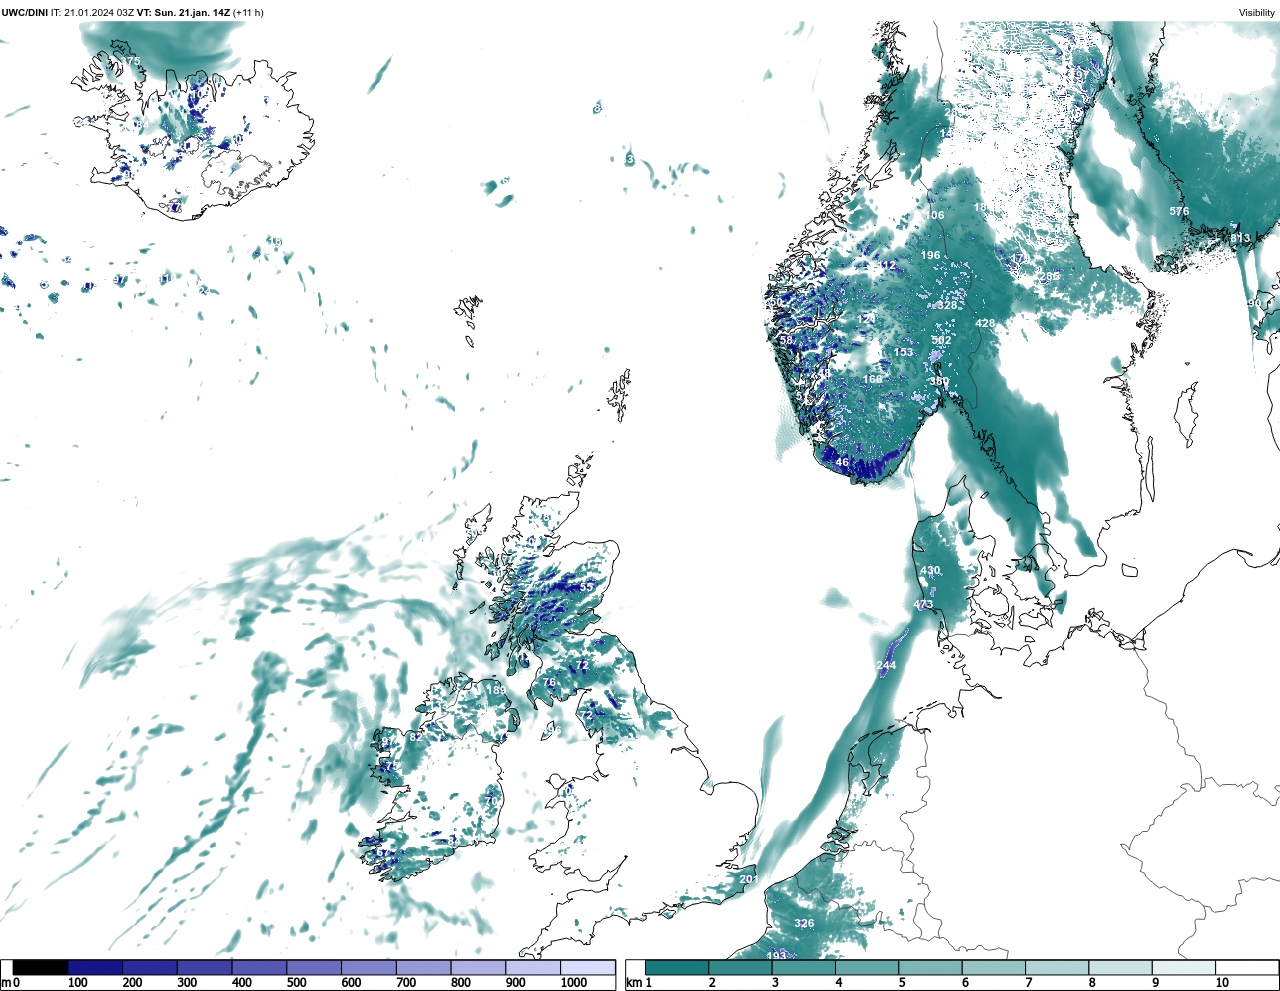Click the dark teal 1–2 km legend swatch
The image size is (1280, 991).
tap(677, 967)
